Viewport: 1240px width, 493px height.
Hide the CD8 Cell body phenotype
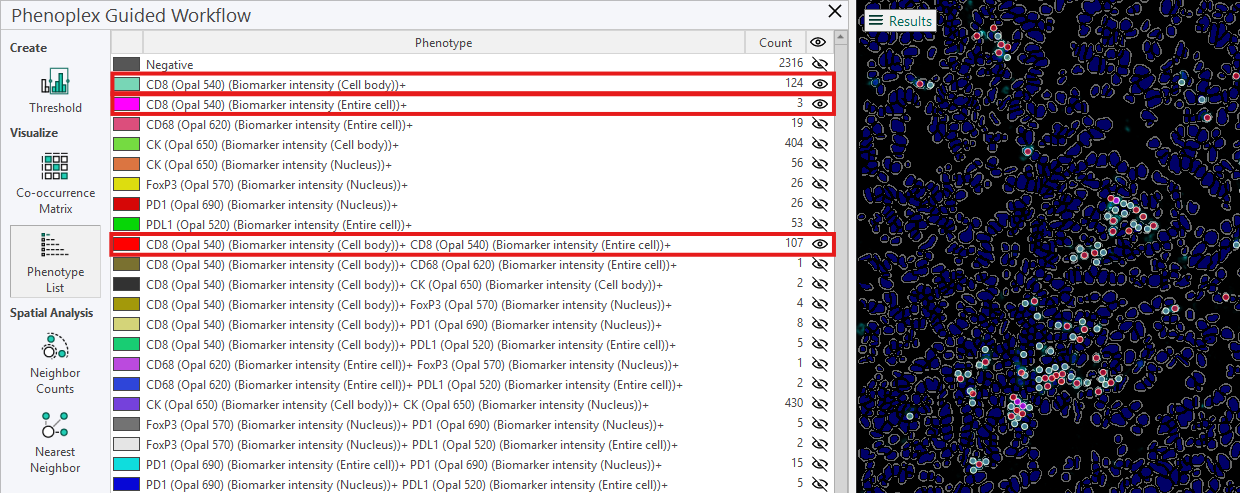[820, 84]
